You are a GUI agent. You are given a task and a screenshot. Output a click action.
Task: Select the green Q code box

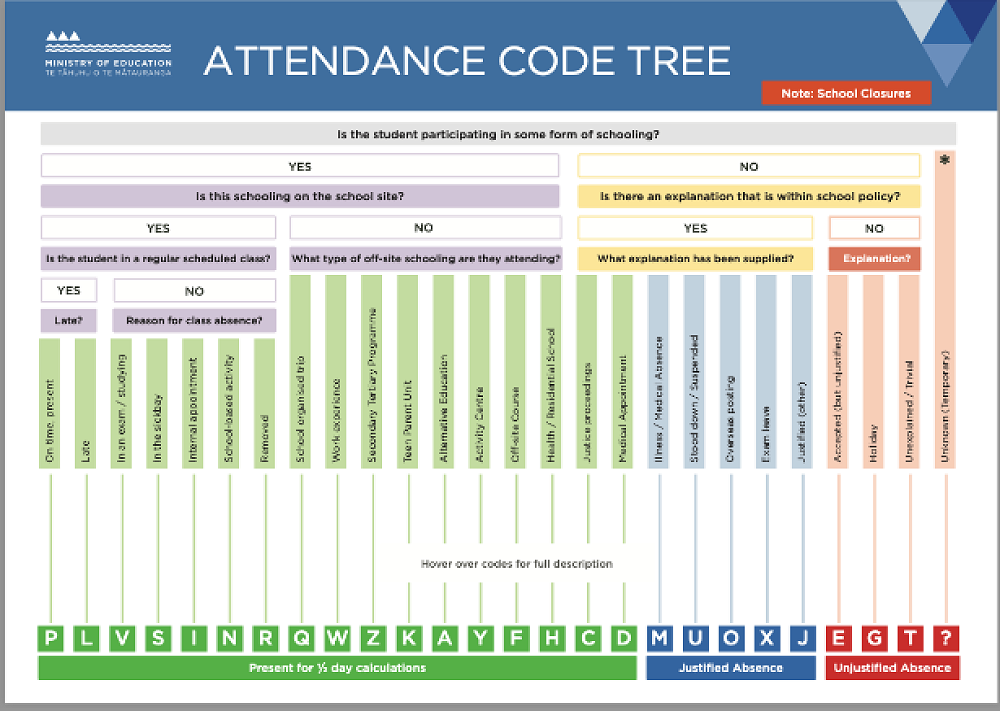301,638
